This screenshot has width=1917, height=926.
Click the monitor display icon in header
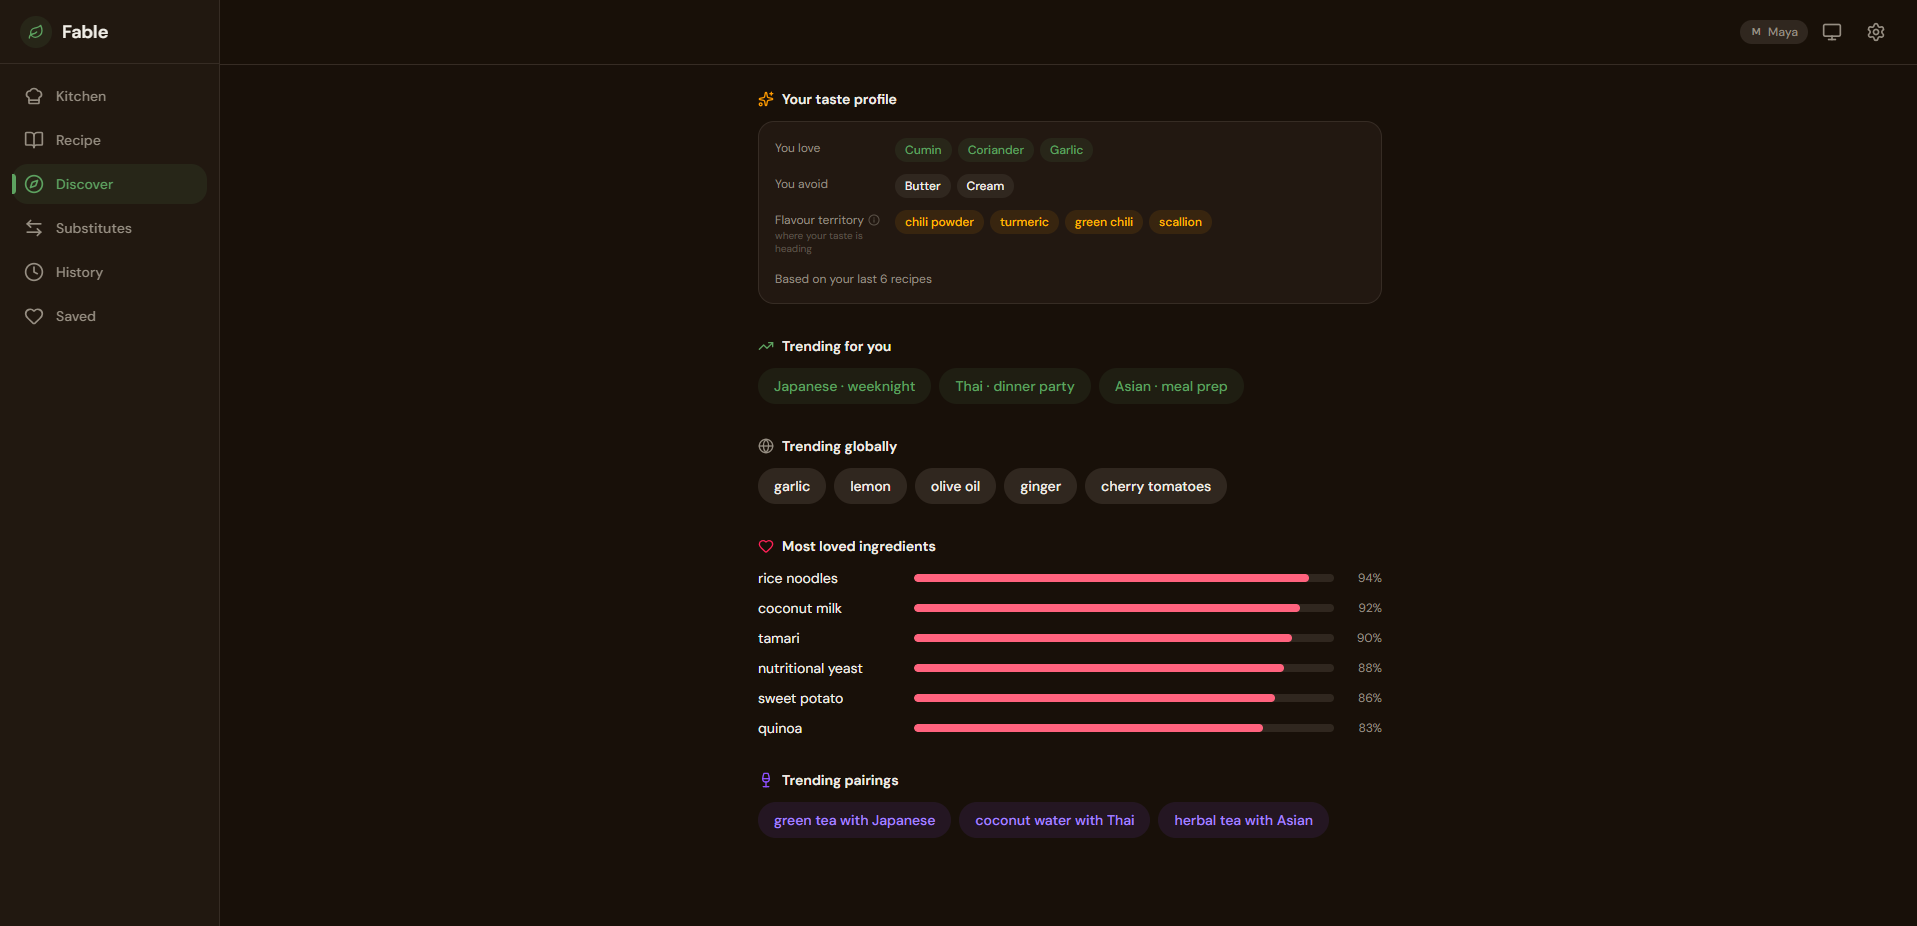pos(1832,32)
